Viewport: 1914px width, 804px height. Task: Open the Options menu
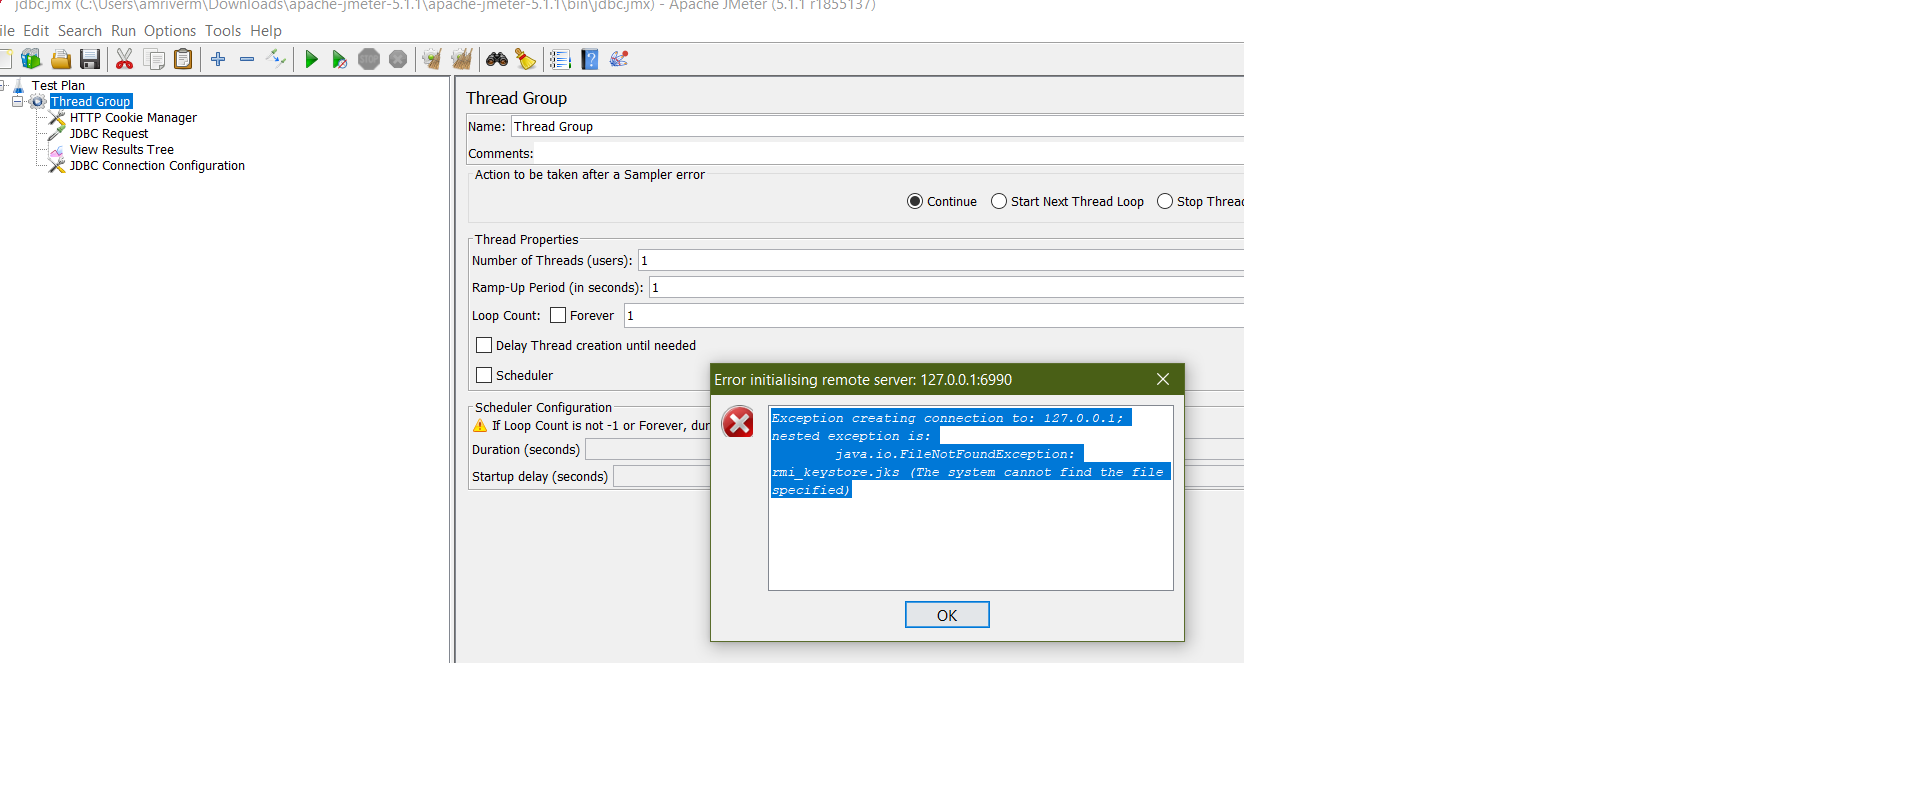169,31
